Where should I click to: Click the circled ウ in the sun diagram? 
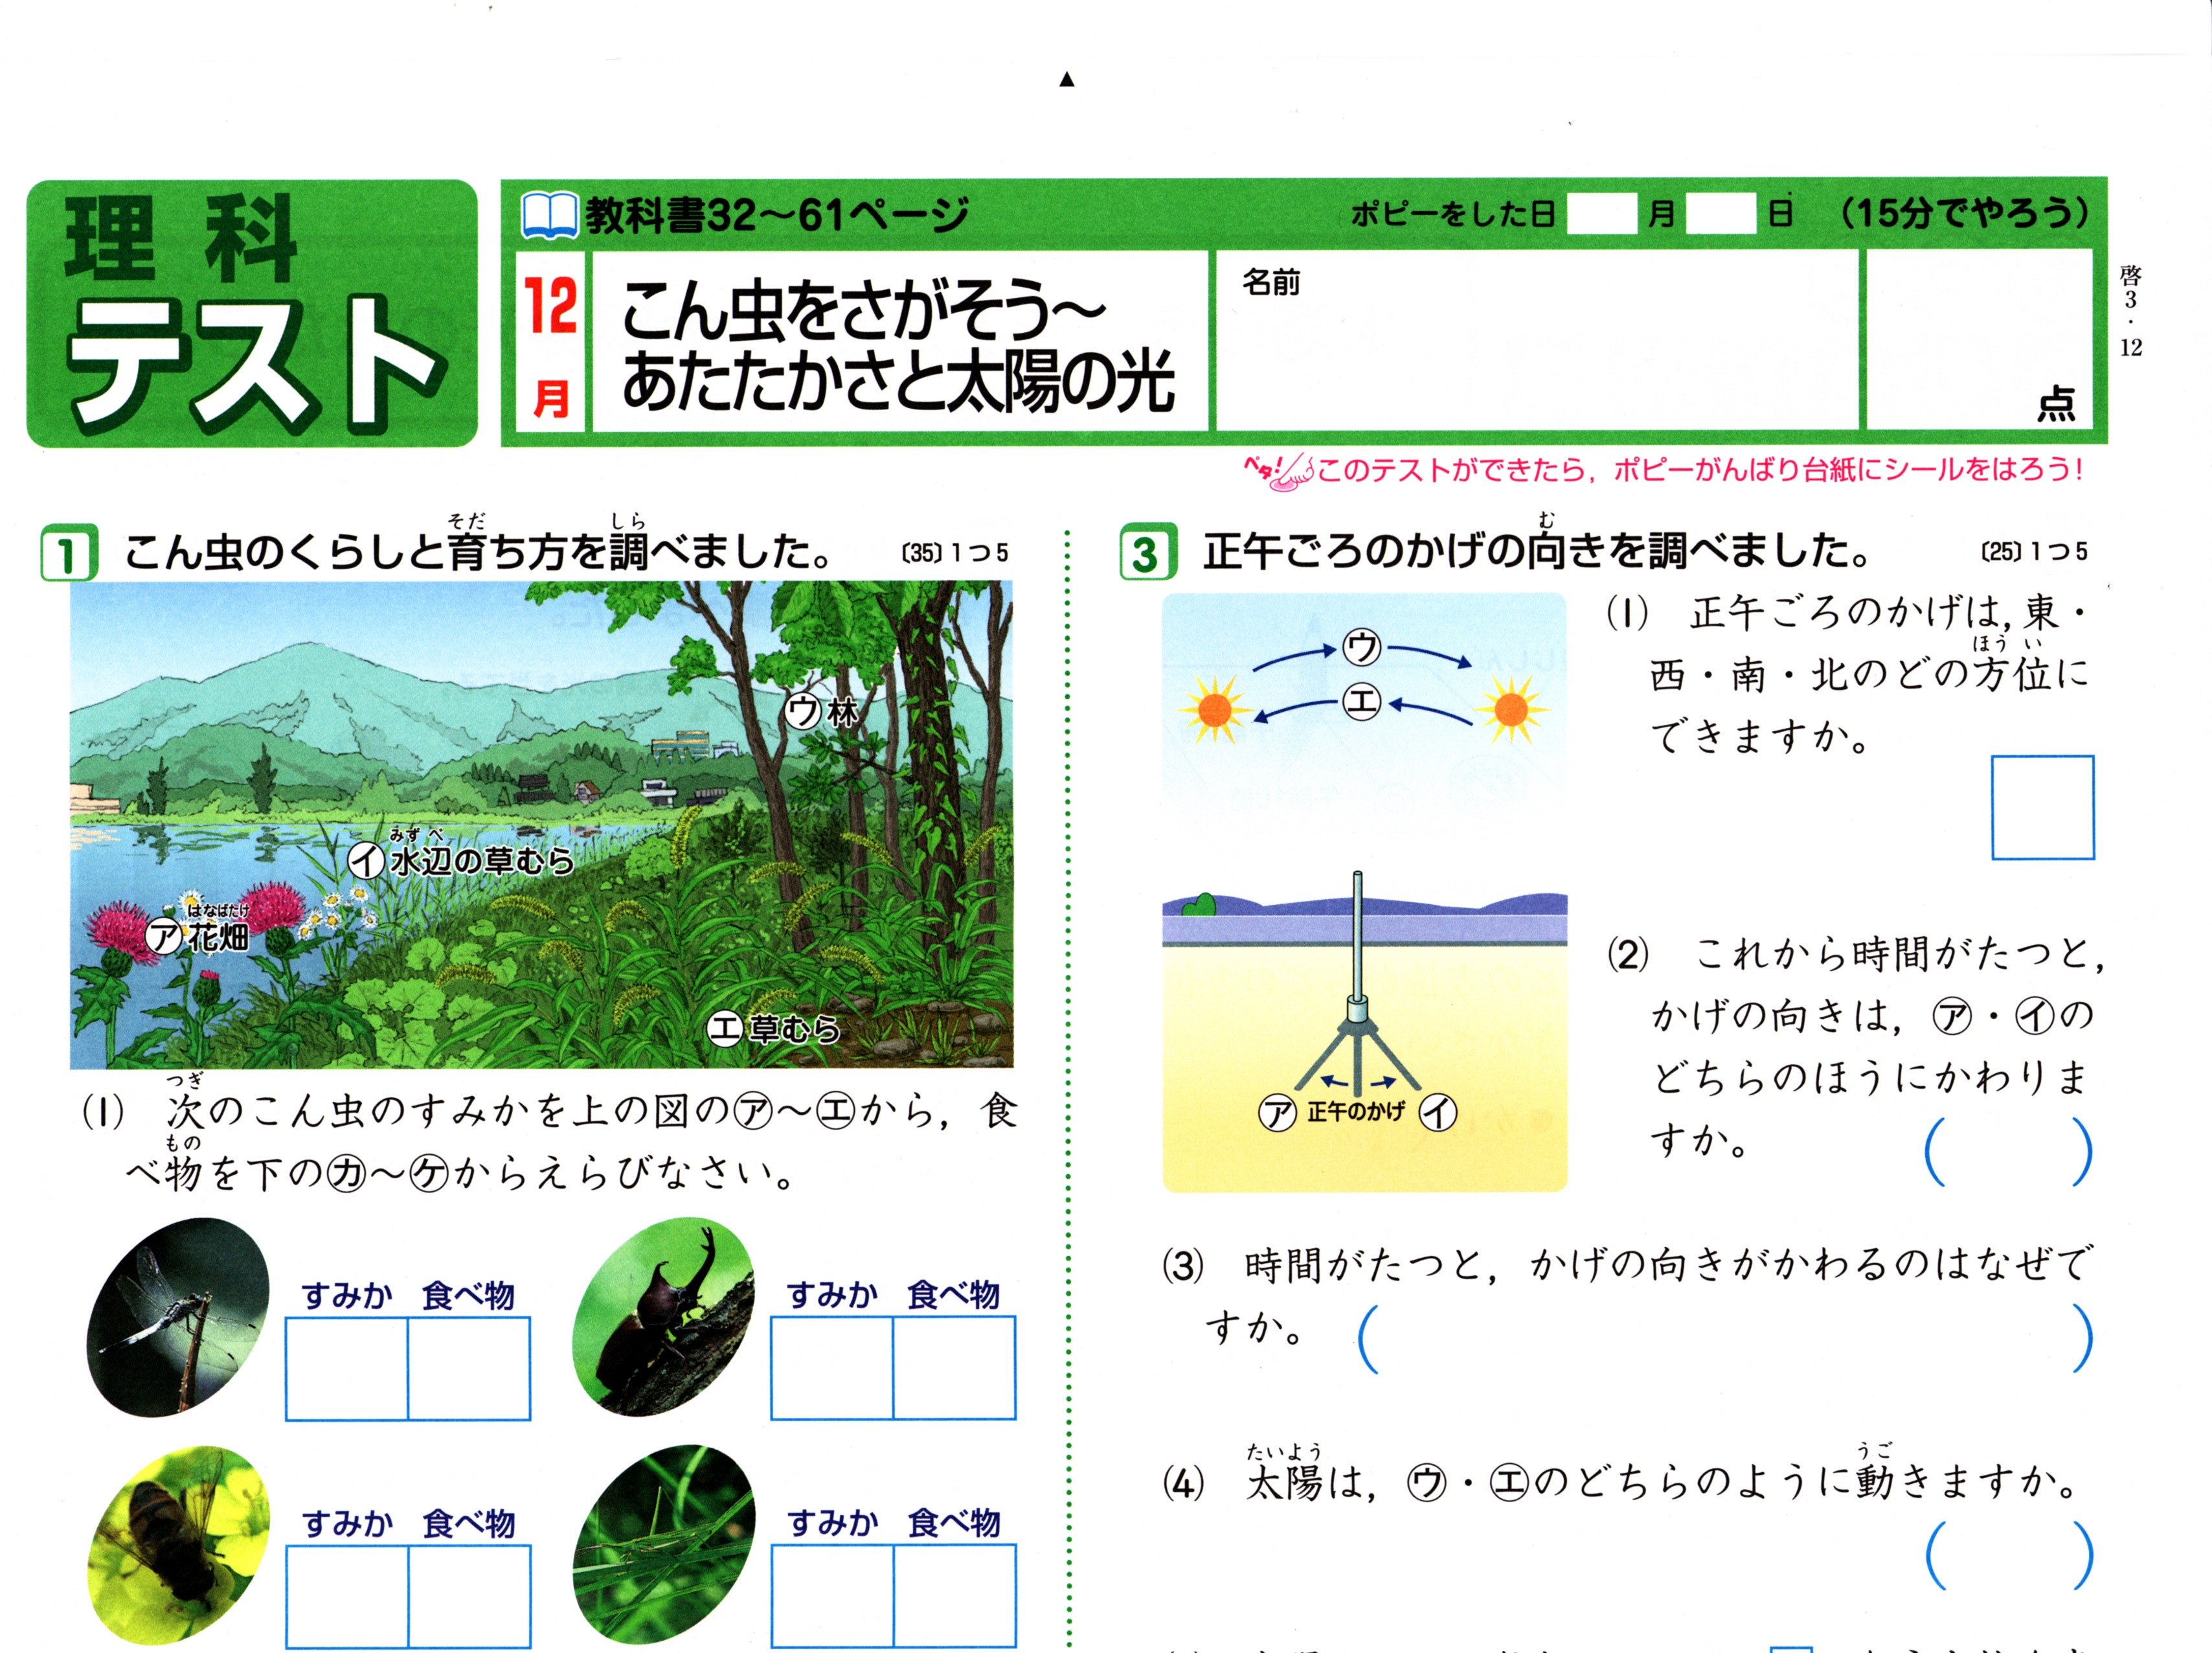coord(1361,647)
